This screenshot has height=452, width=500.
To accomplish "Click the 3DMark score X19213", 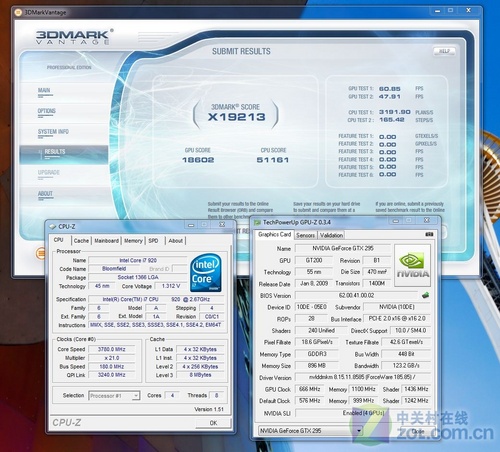I will (x=237, y=117).
